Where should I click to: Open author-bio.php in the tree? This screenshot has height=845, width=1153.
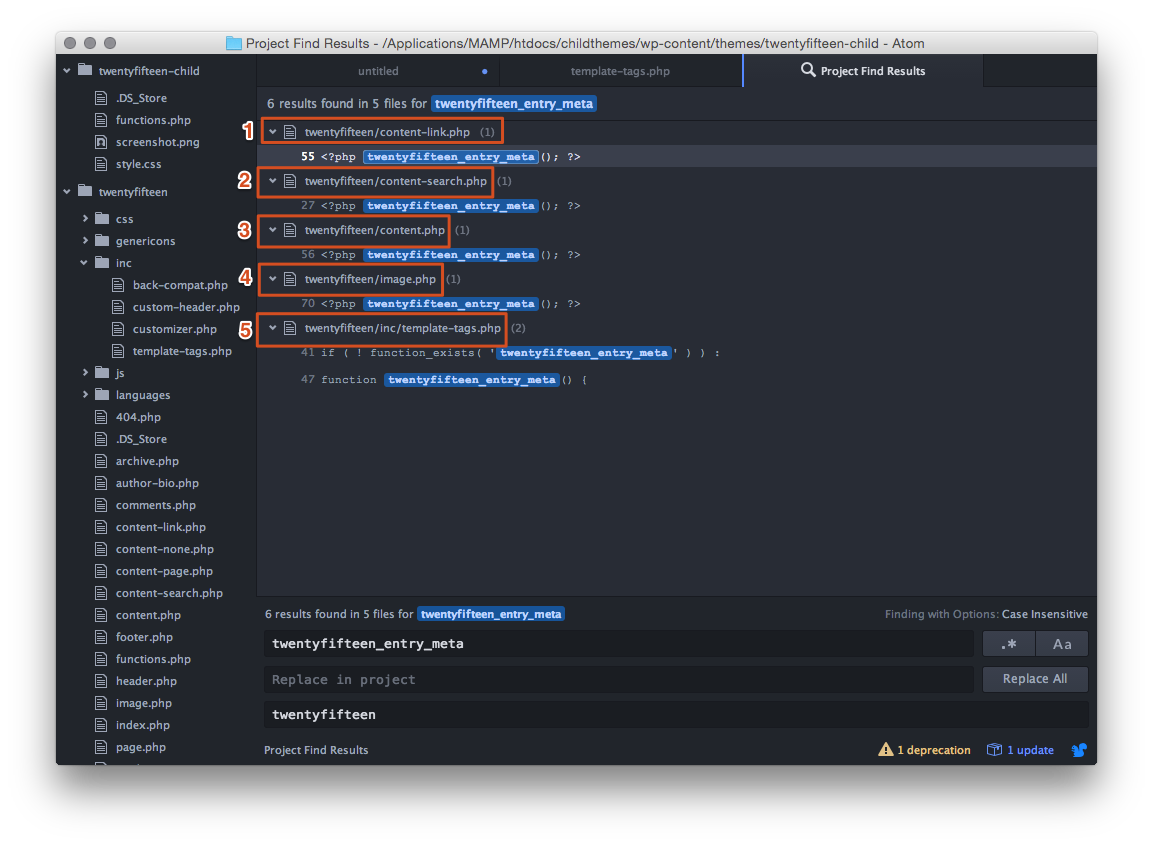tap(157, 483)
